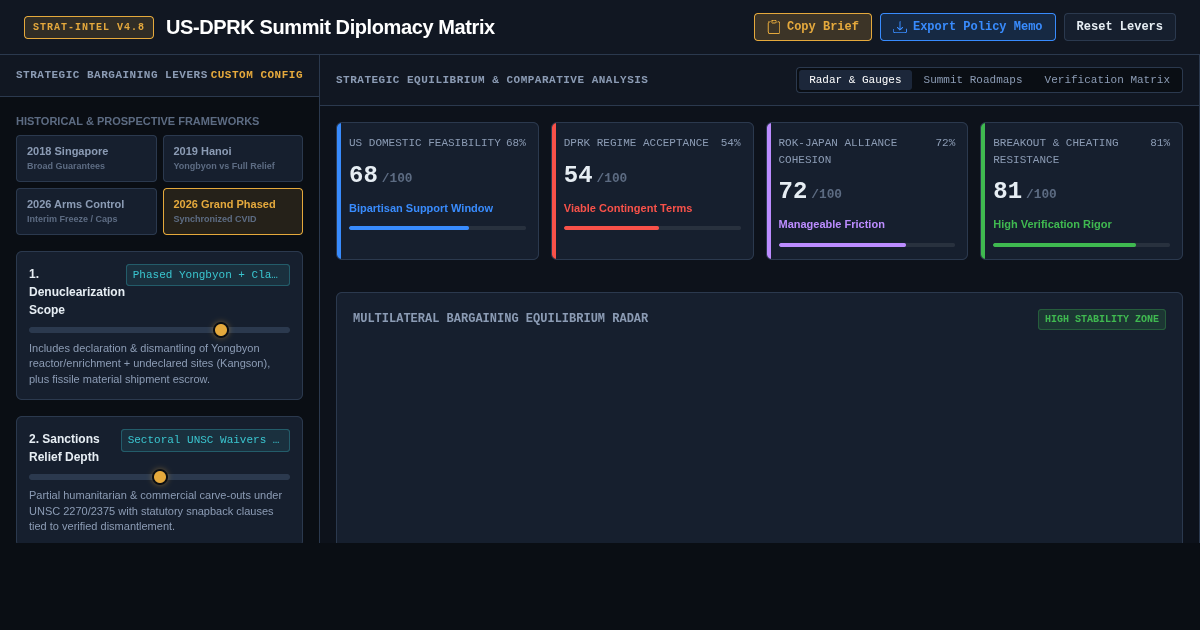Click the Denuclearization Scope slider handle

221,330
